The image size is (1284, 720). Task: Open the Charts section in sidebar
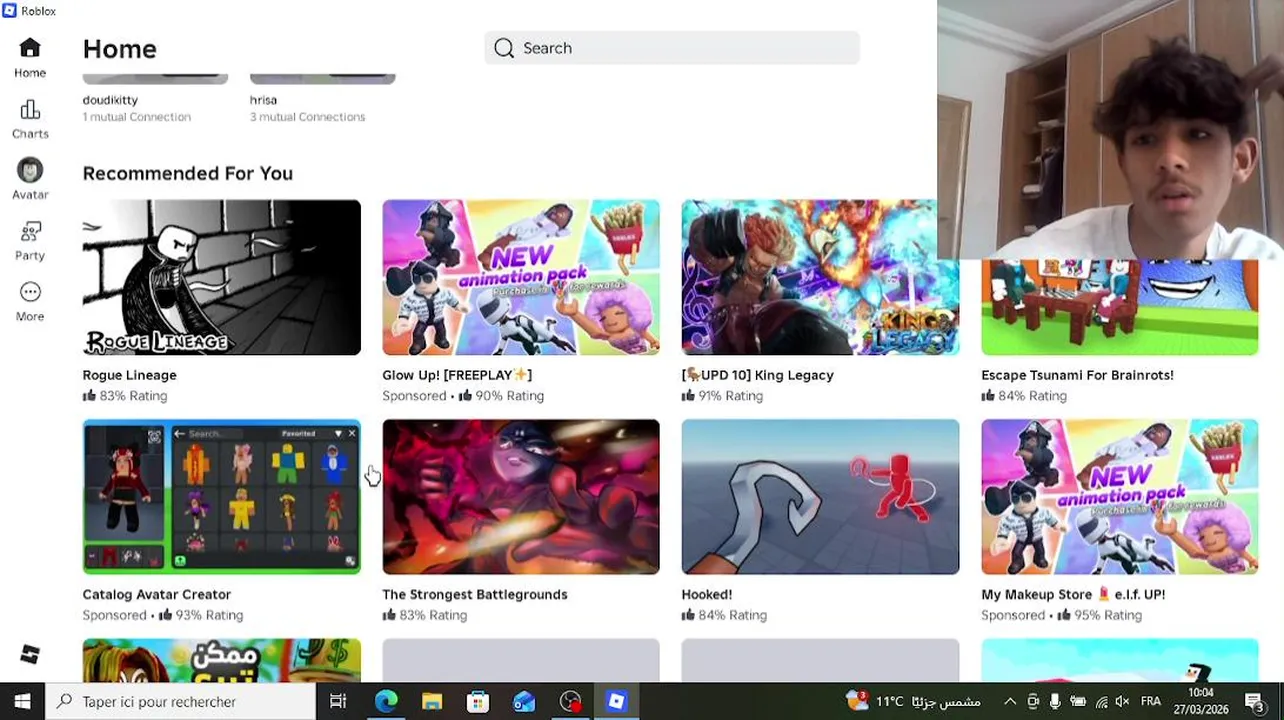30,119
